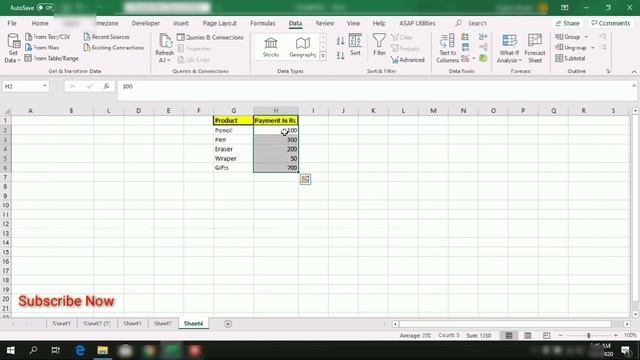Insert function fx button
Screen dimensions: 640x360
[106, 86]
